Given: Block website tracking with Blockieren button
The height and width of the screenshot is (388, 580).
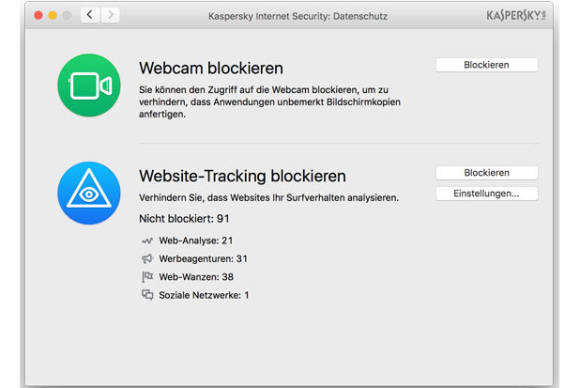Looking at the screenshot, I should [x=486, y=173].
